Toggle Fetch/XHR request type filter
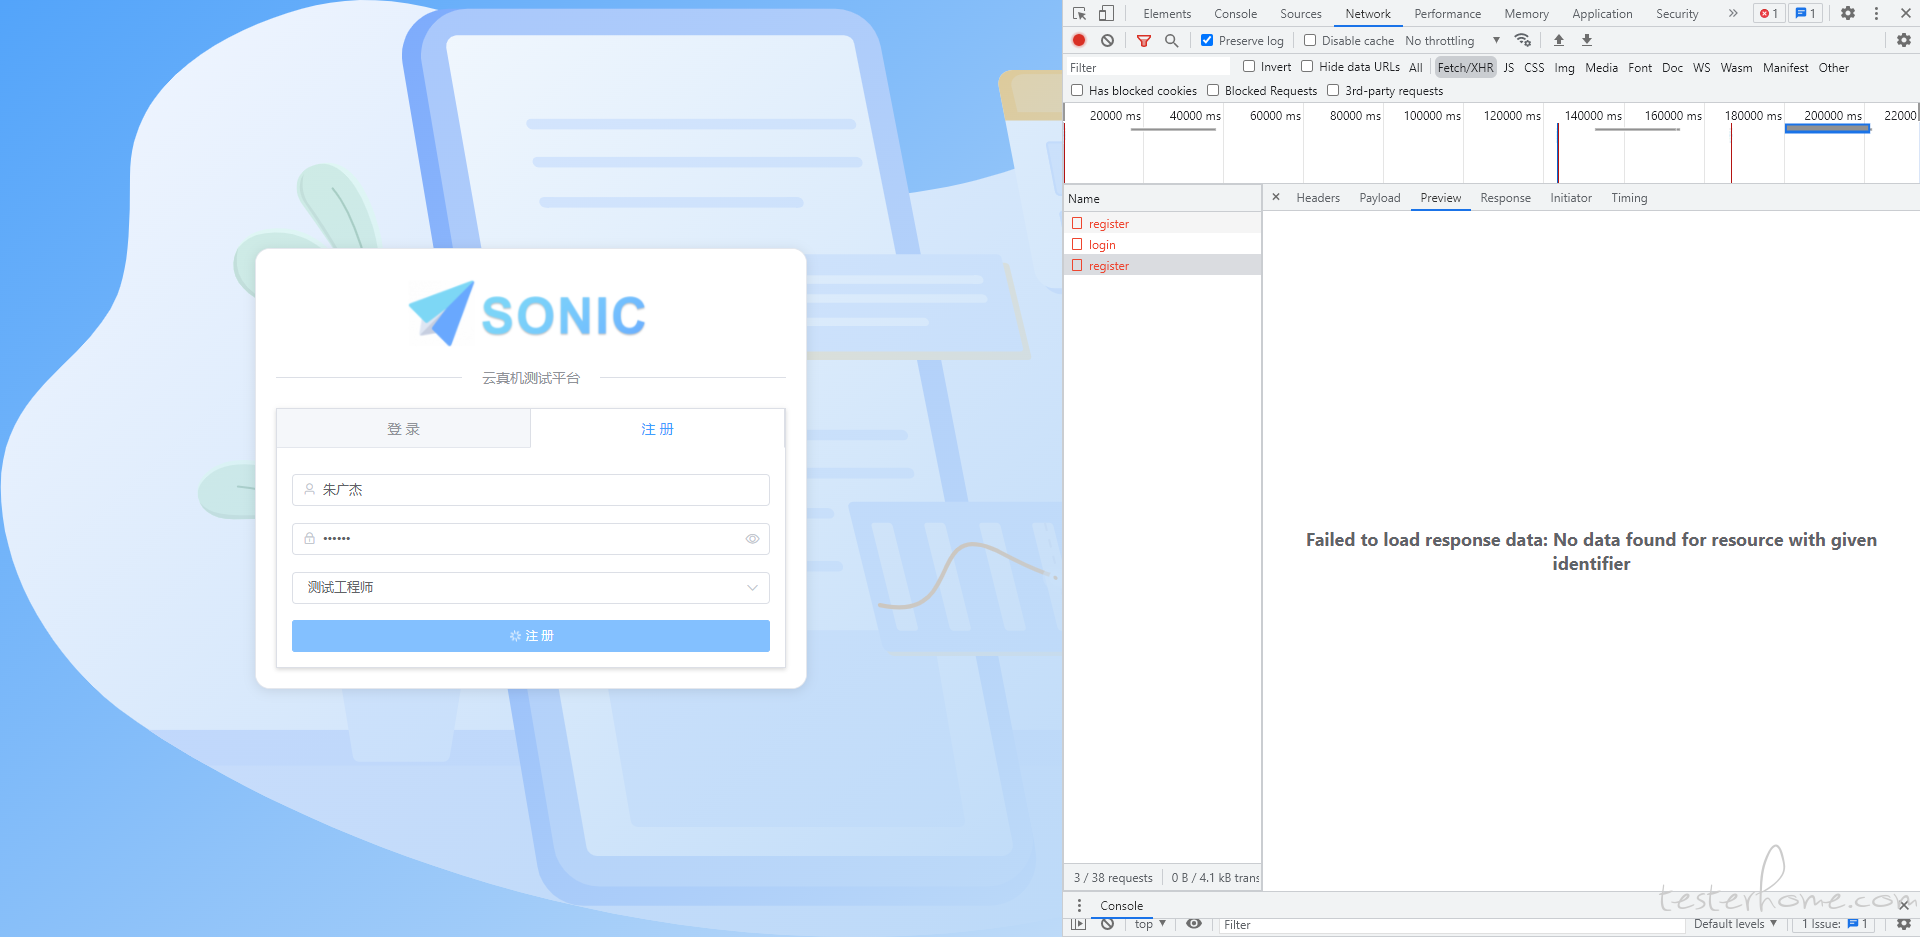 [1465, 67]
